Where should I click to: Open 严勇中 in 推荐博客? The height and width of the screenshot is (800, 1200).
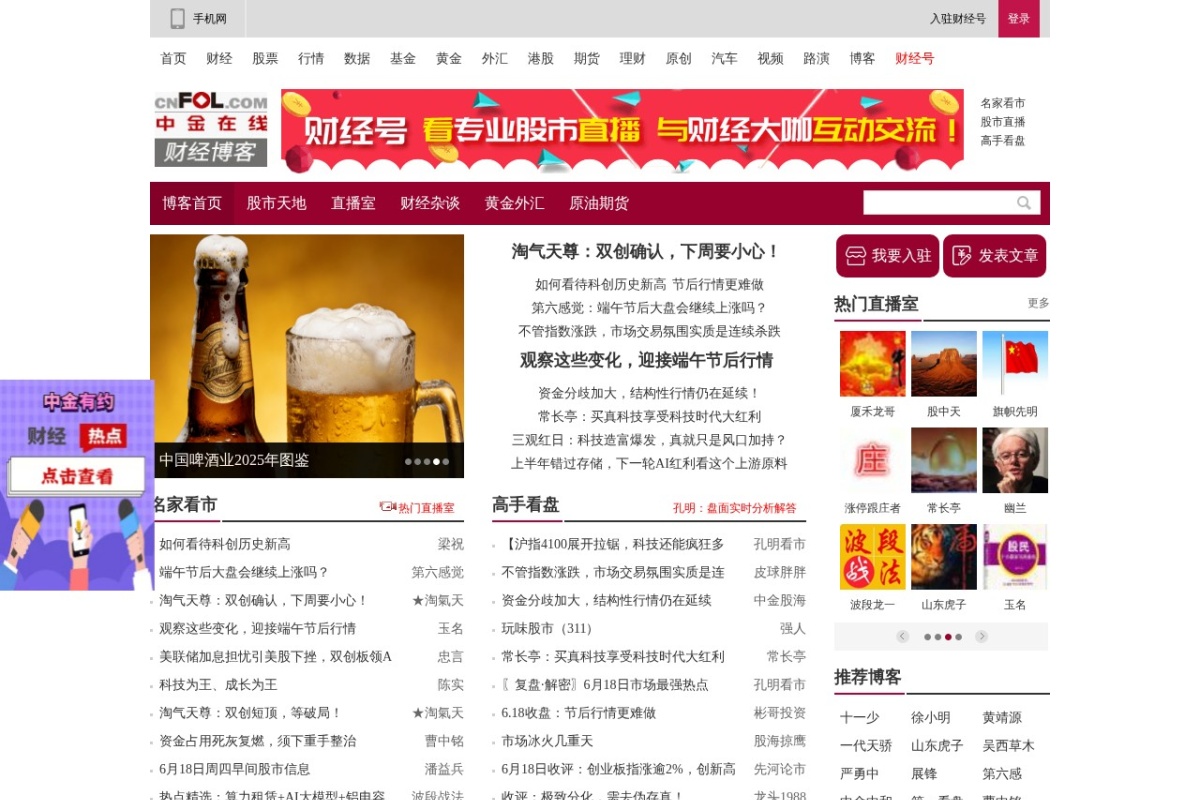point(860,774)
